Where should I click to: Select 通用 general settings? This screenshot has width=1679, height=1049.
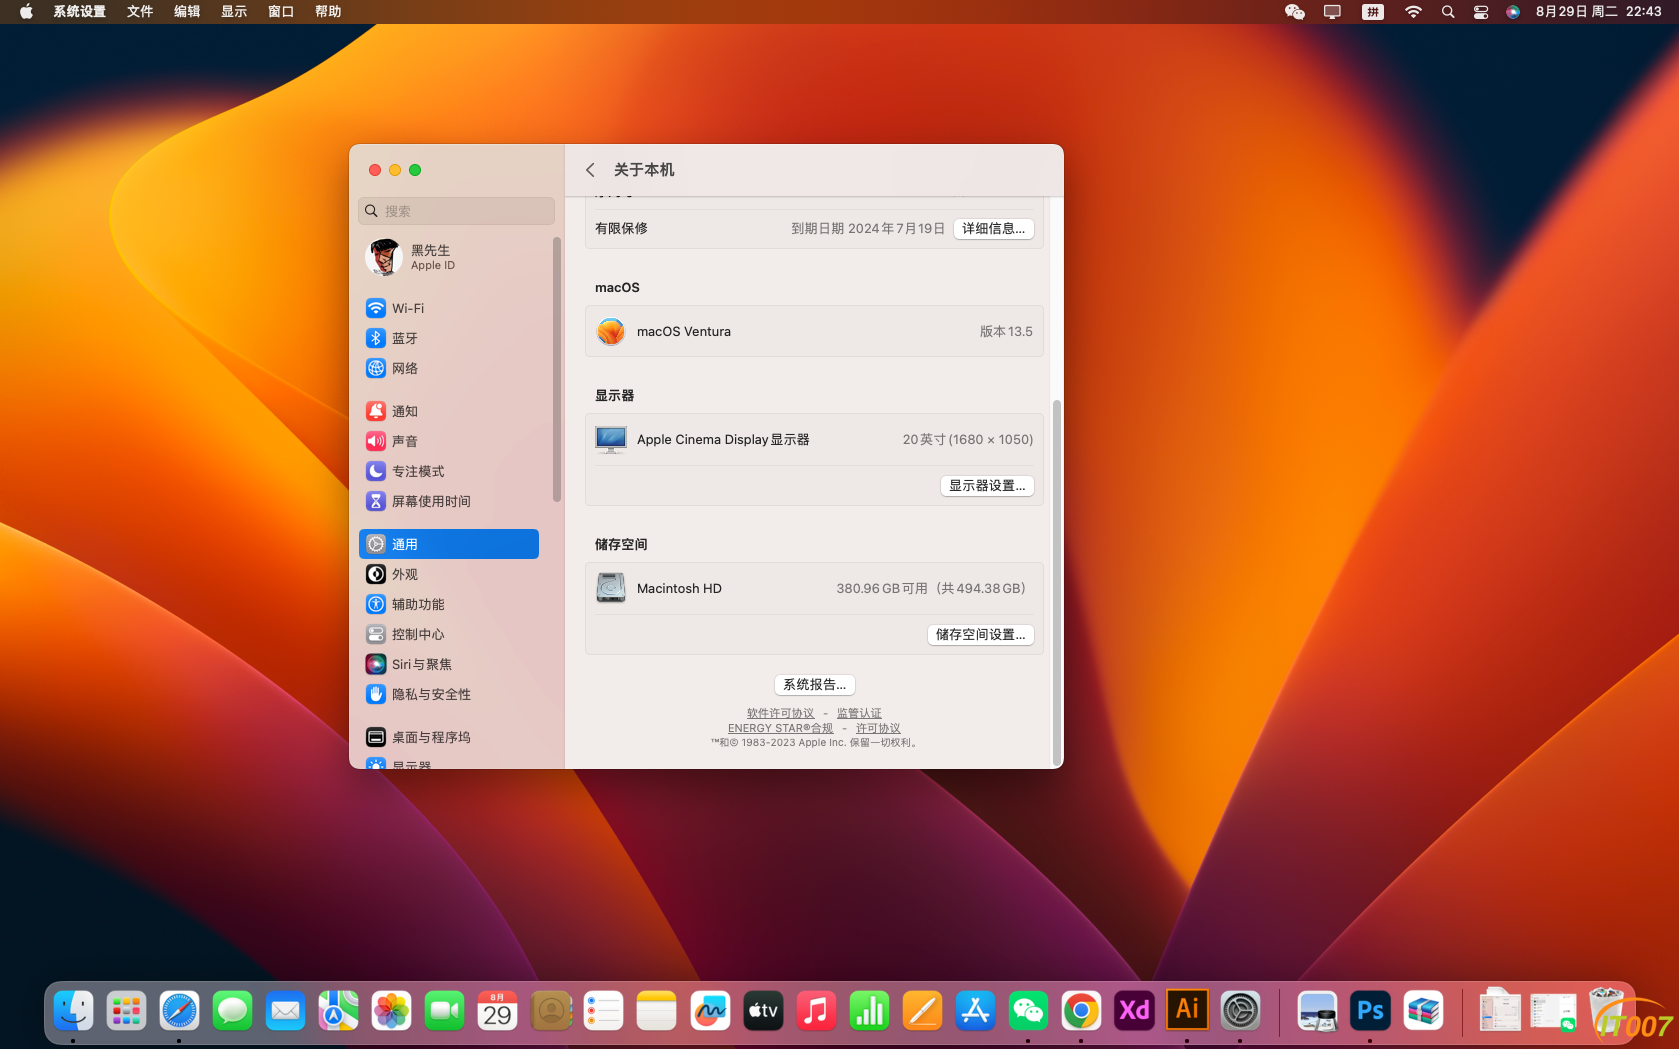pyautogui.click(x=449, y=544)
